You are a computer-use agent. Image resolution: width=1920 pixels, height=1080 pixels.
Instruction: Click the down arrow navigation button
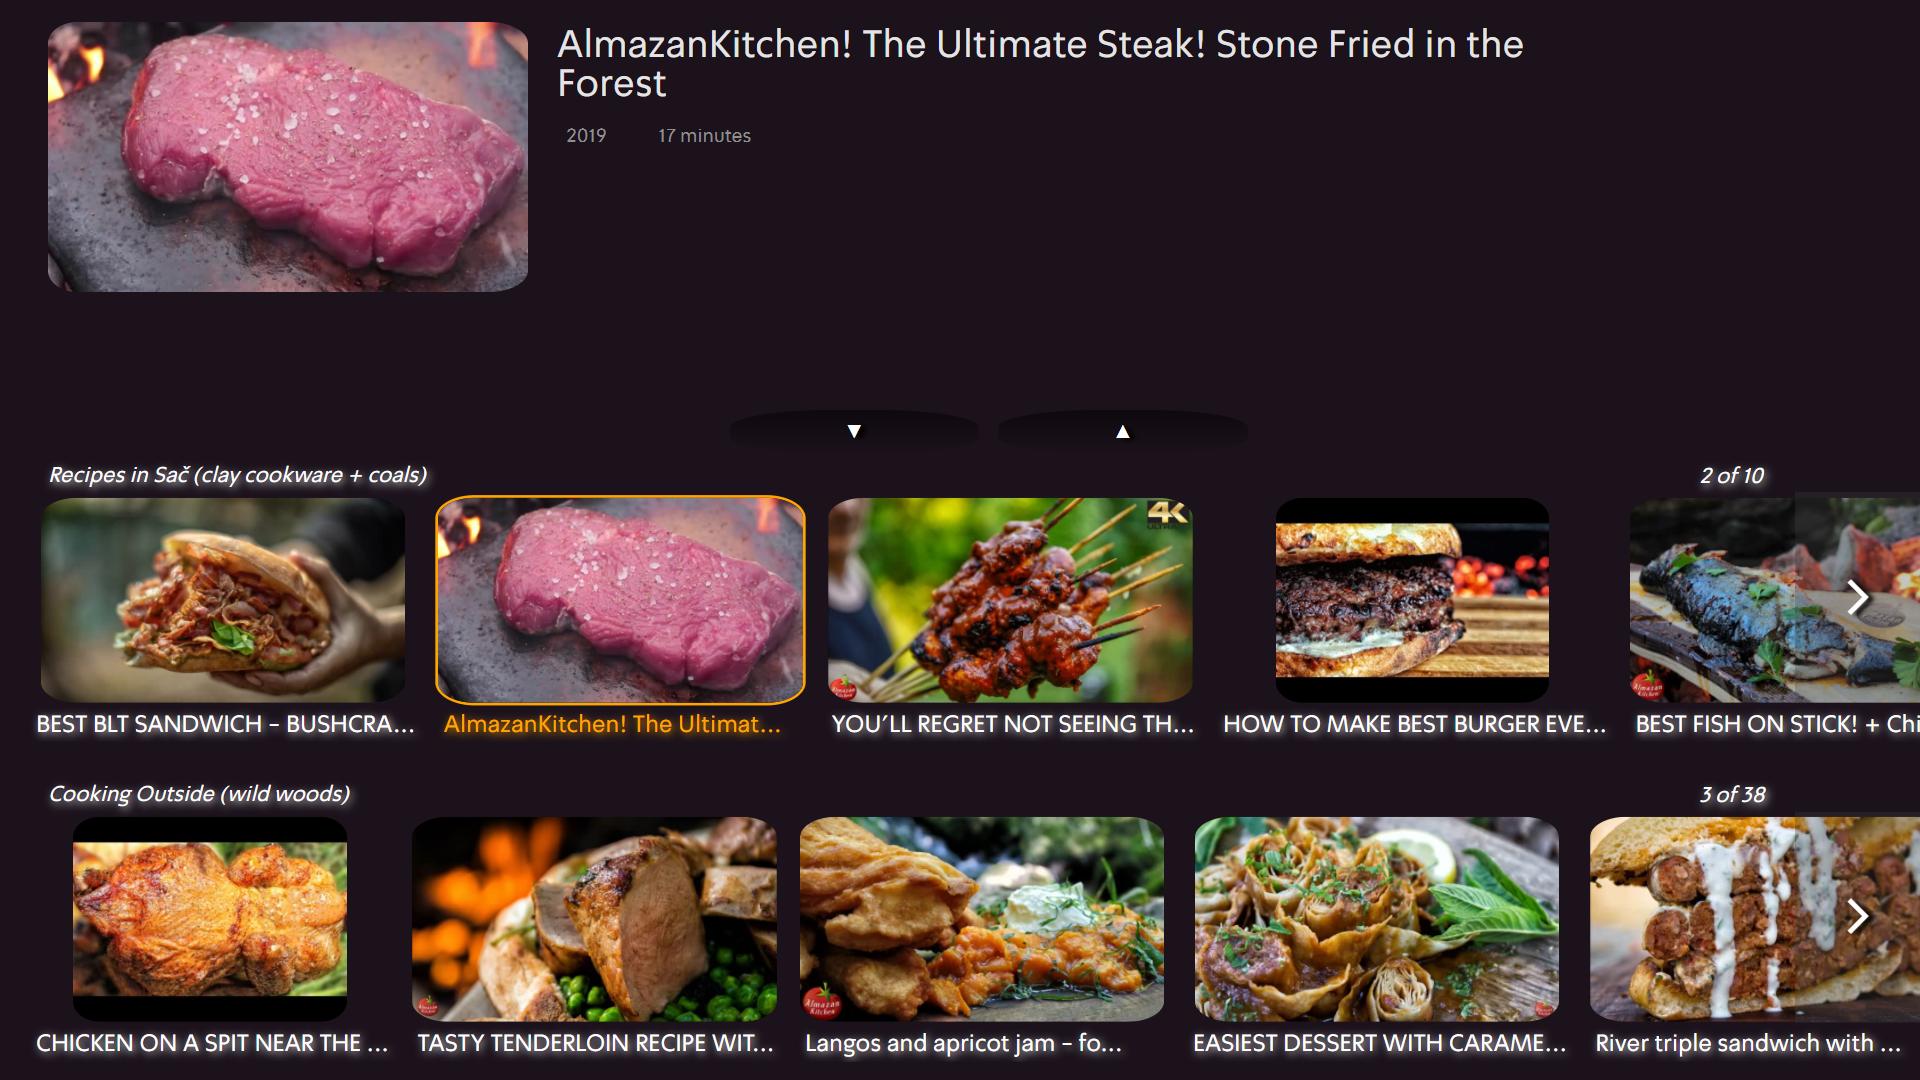click(x=854, y=431)
